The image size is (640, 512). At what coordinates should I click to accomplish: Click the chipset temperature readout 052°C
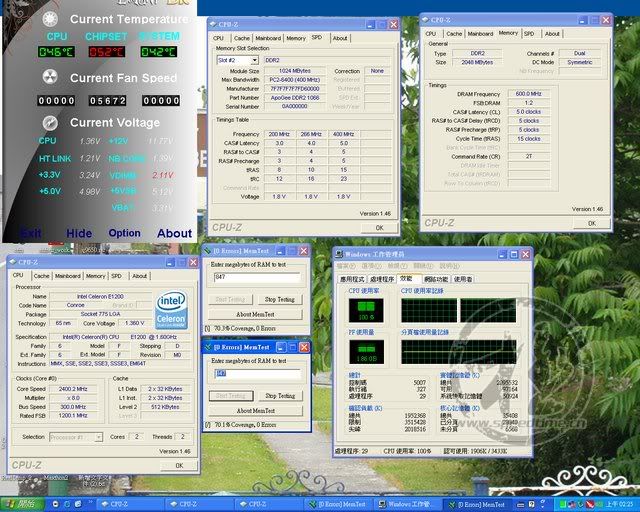(x=107, y=52)
